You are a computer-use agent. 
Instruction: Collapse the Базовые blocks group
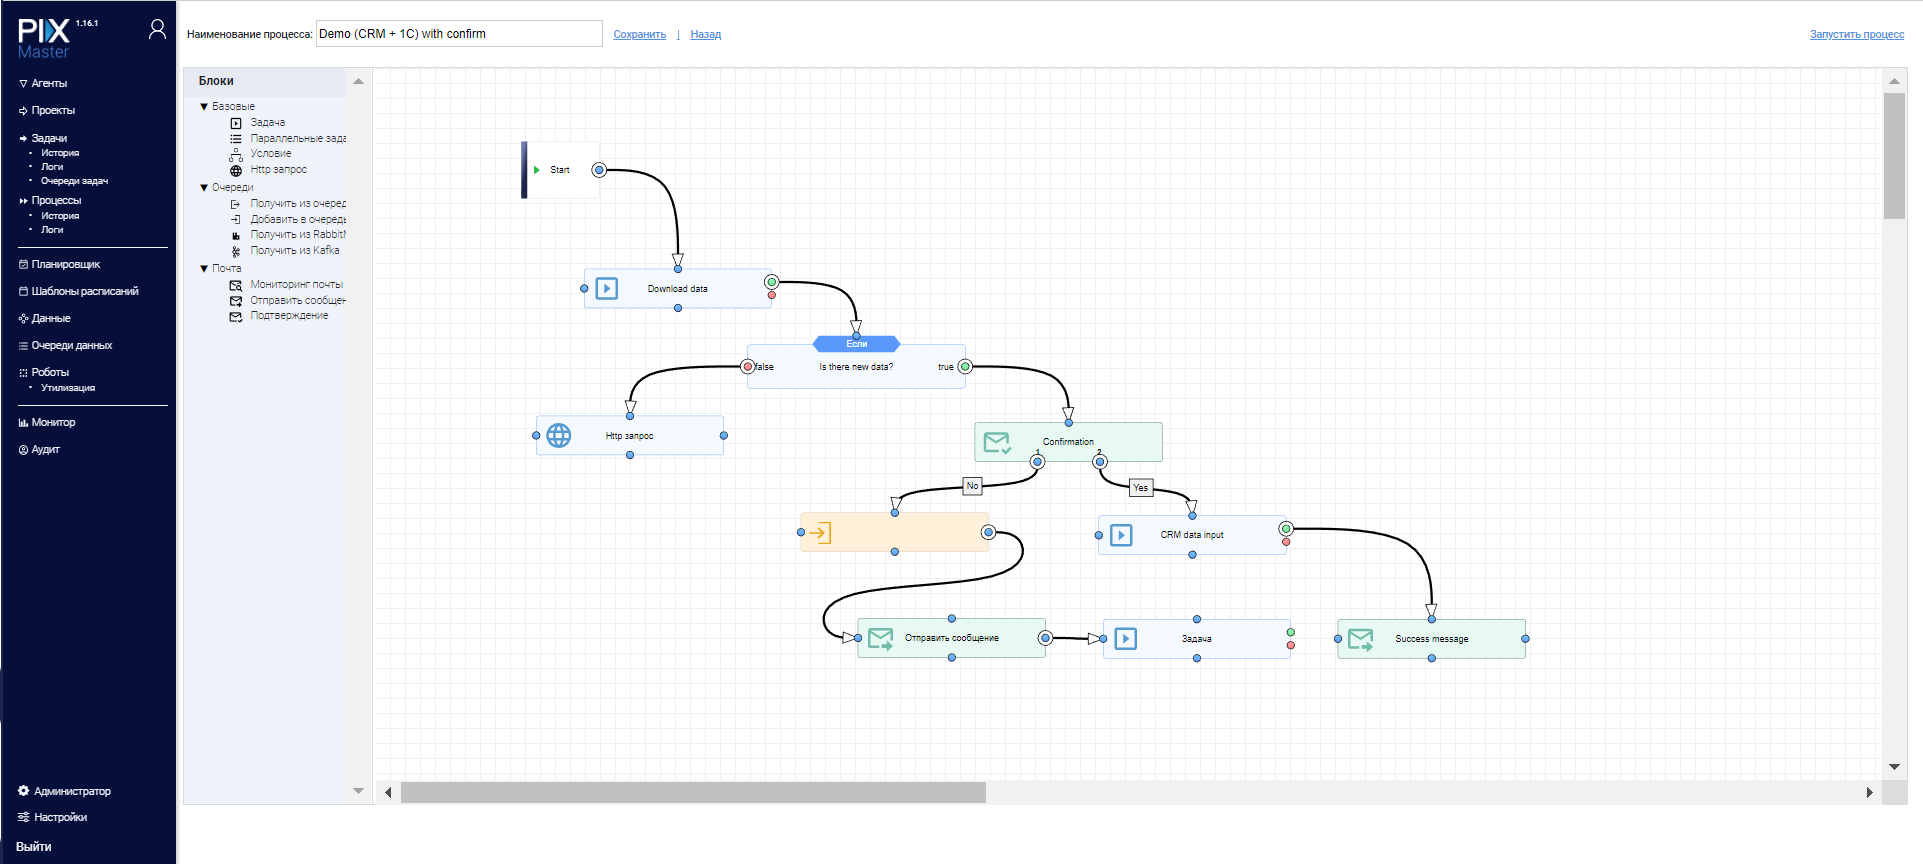[x=204, y=106]
